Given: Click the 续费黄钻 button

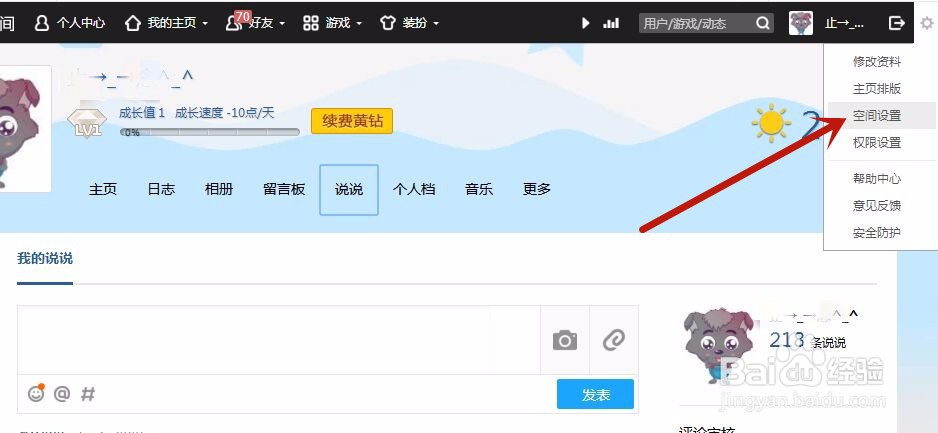Looking at the screenshot, I should click(x=352, y=121).
